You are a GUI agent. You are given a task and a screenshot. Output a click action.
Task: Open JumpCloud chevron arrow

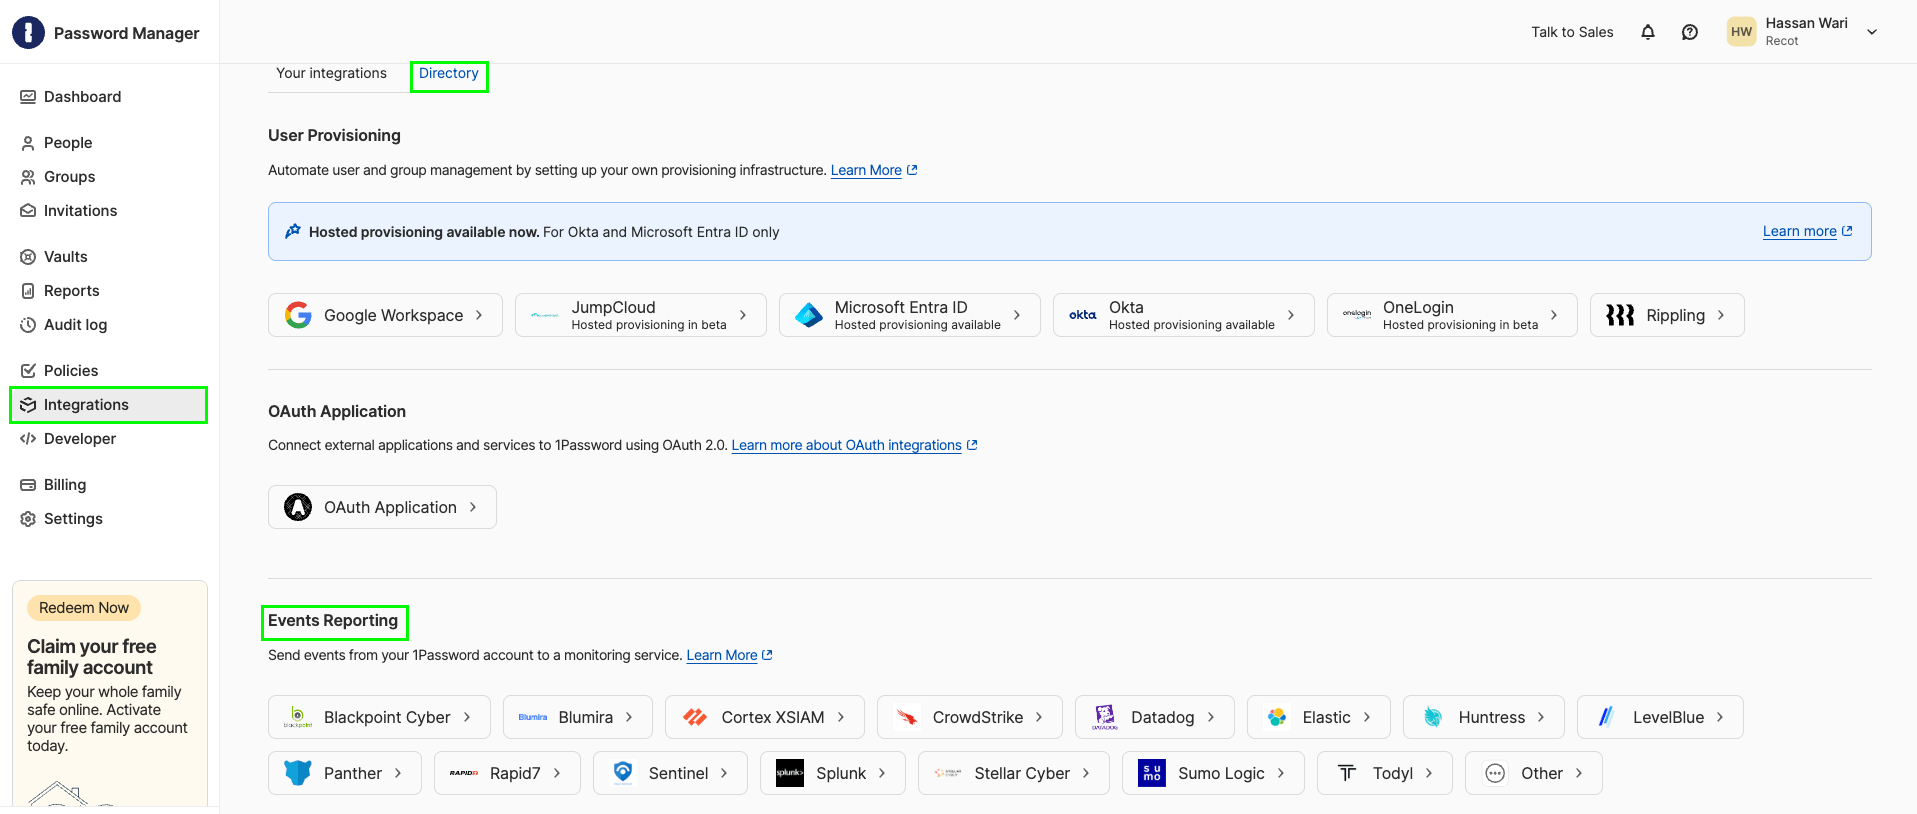point(743,315)
